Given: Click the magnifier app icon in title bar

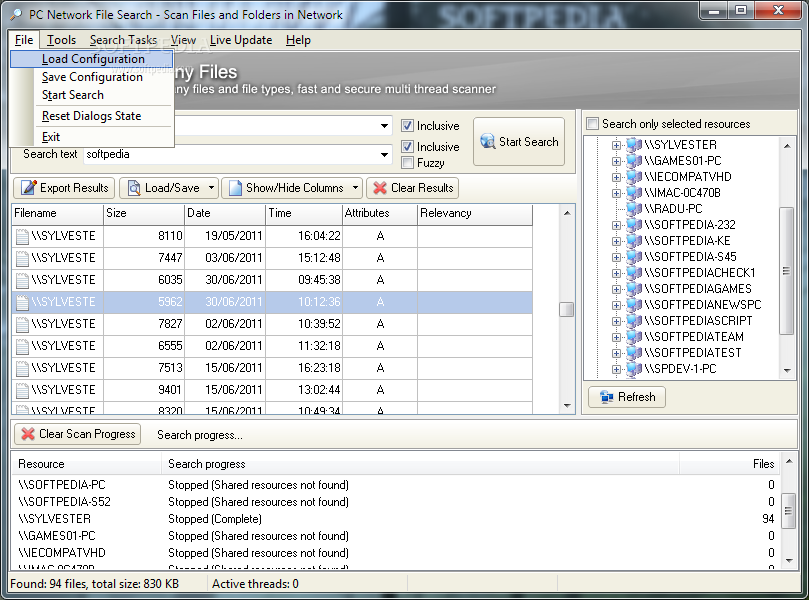Looking at the screenshot, I should [x=15, y=14].
